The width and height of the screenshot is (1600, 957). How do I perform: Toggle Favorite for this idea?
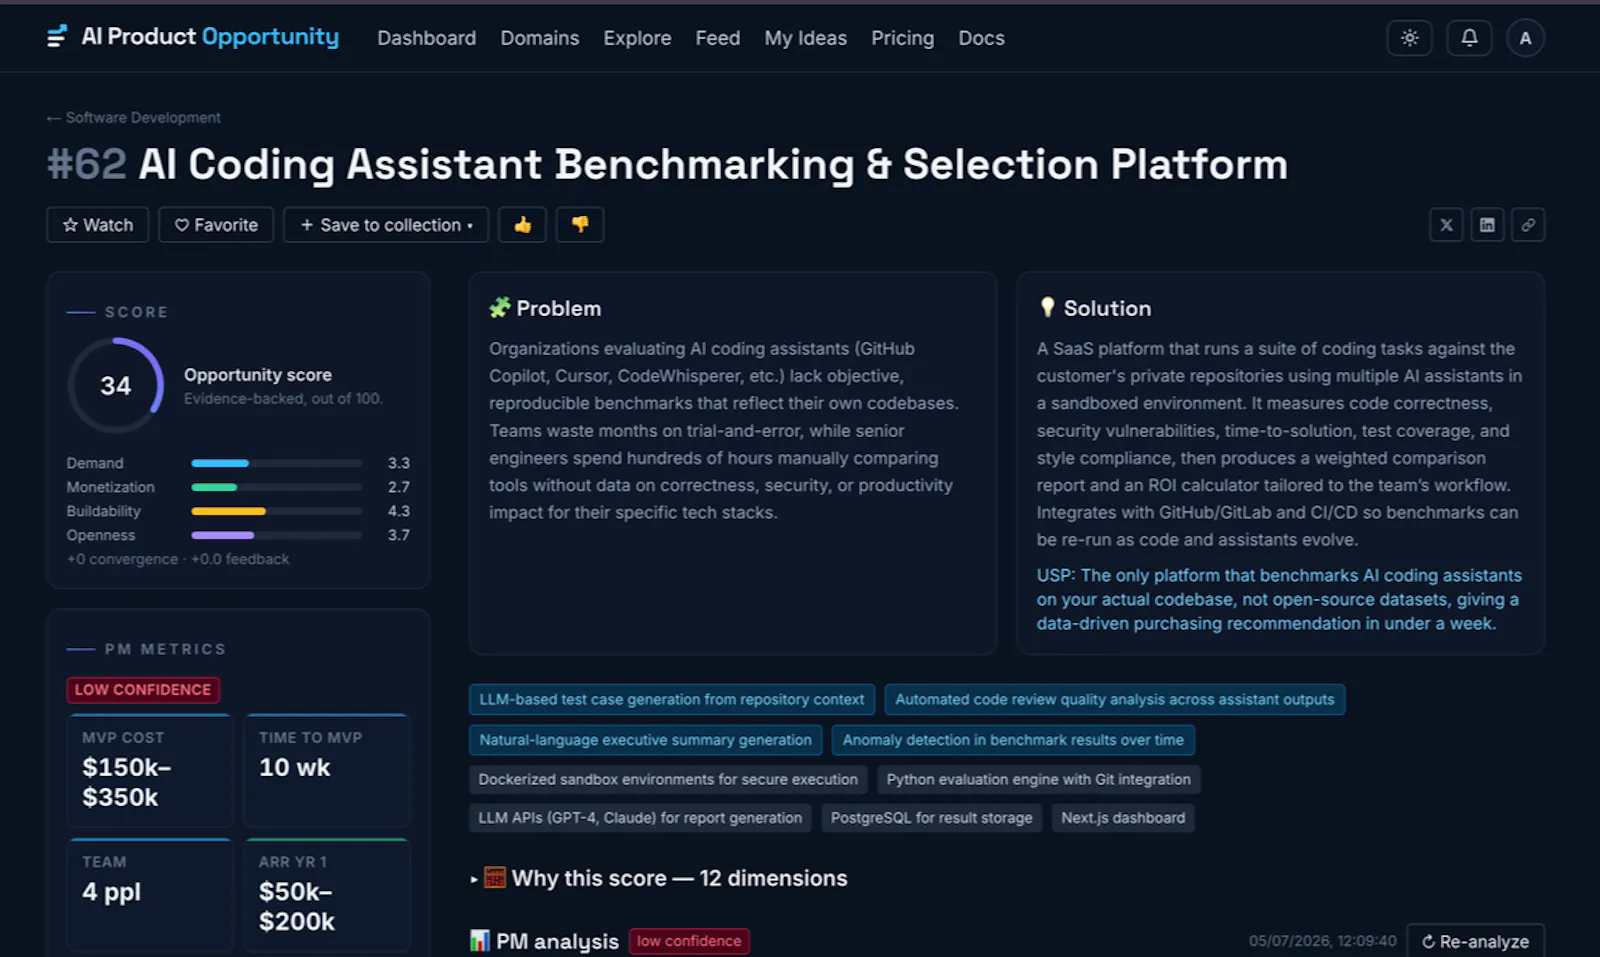[216, 225]
